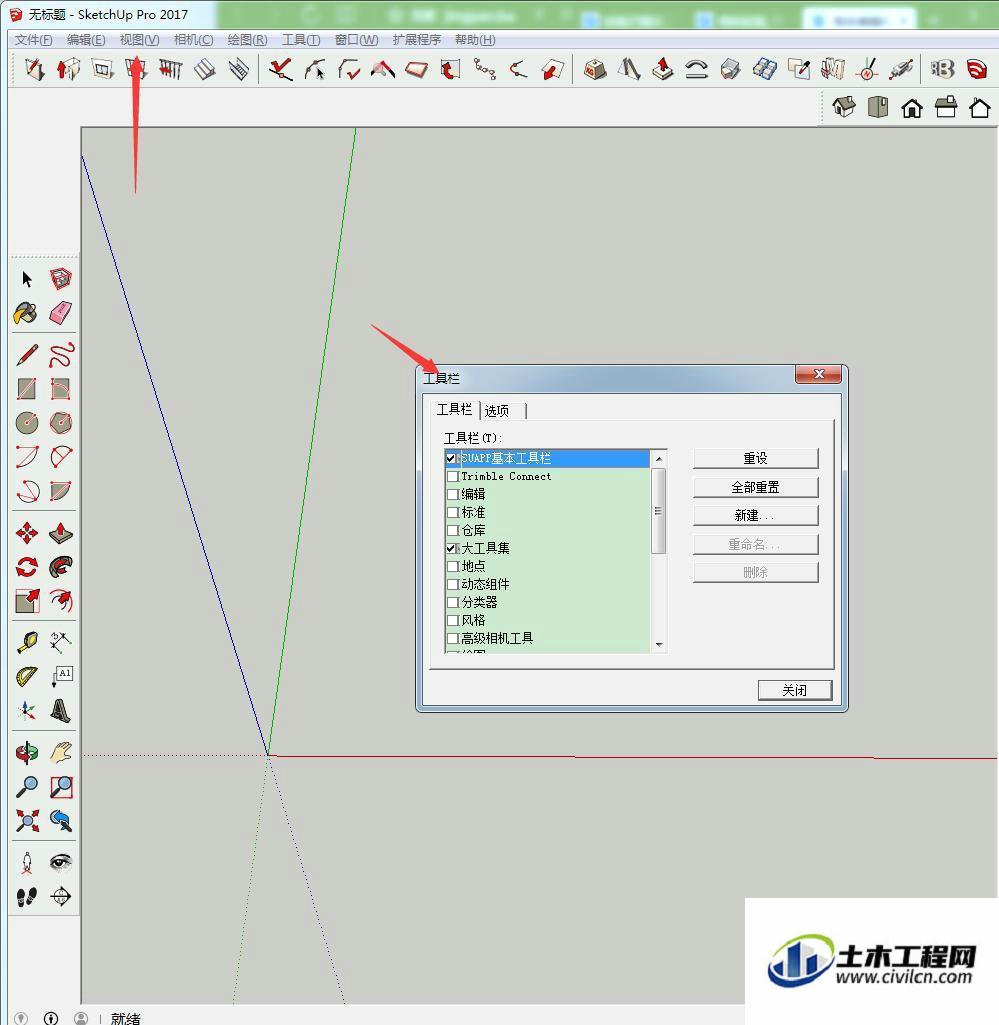The image size is (999, 1025).
Task: Select the Zoom magnifier tool
Action: tap(27, 786)
